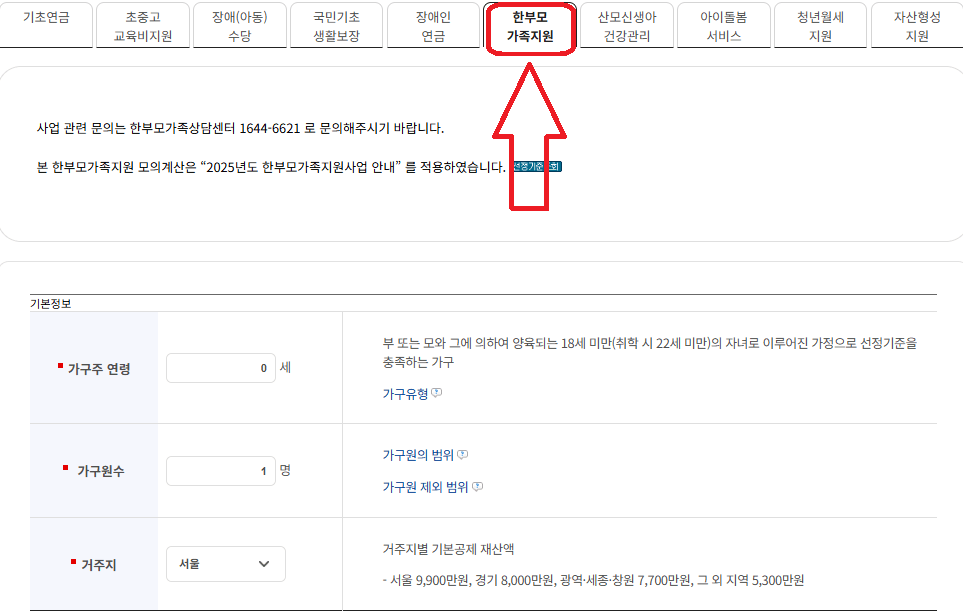The width and height of the screenshot is (963, 616).
Task: Go to the 자산형성 지원 tab
Action: click(917, 25)
